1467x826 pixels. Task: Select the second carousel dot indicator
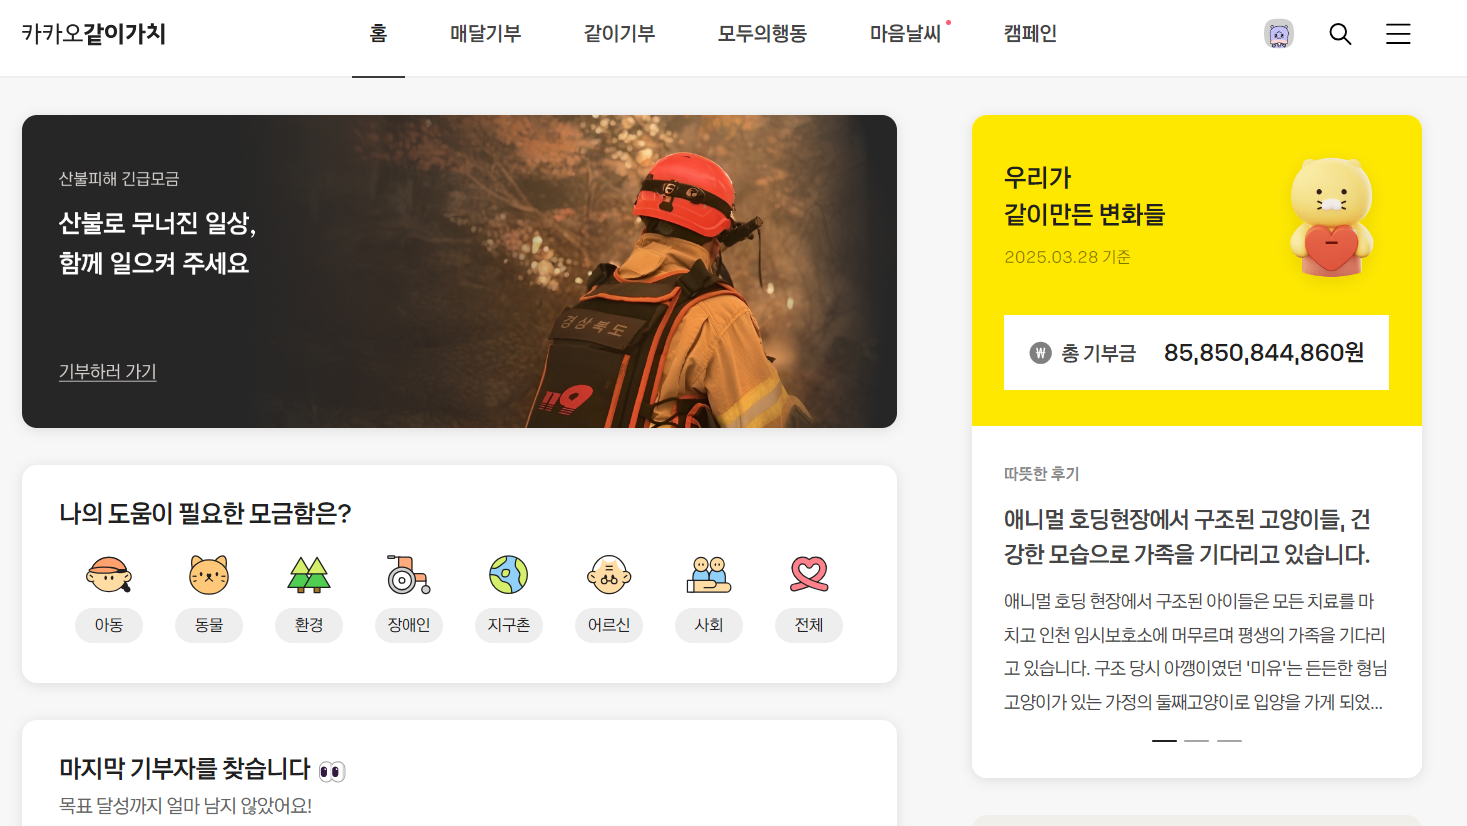pyautogui.click(x=1196, y=740)
